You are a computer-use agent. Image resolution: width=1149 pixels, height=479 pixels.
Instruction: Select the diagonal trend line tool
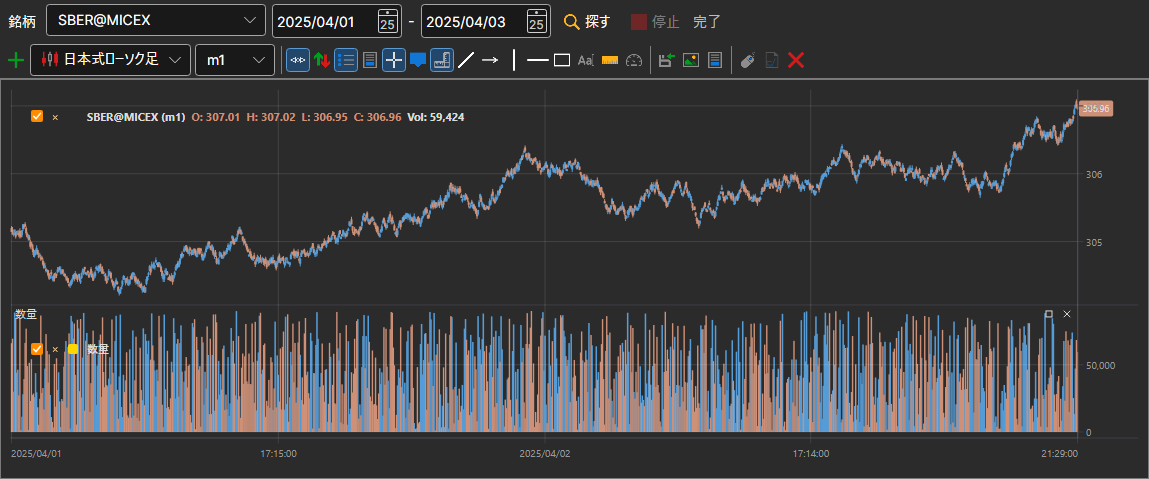pos(466,60)
